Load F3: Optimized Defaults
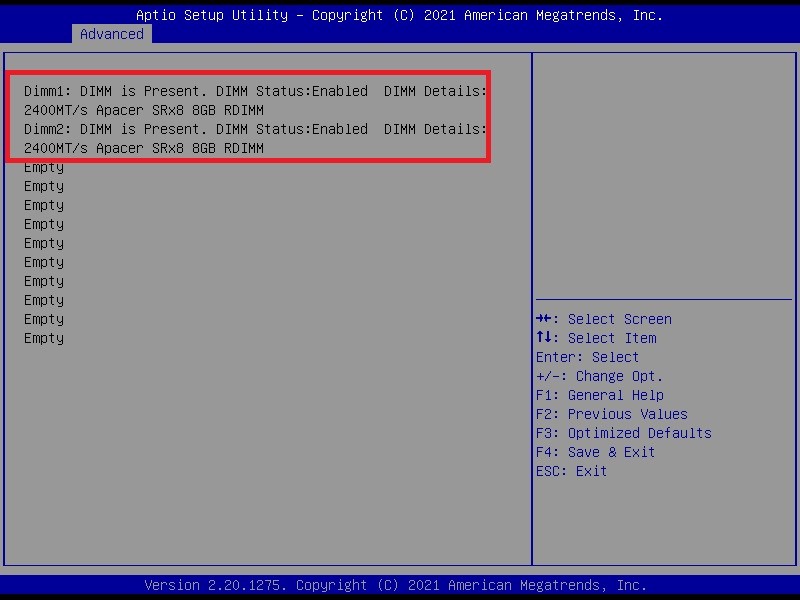The height and width of the screenshot is (600, 800). click(623, 433)
